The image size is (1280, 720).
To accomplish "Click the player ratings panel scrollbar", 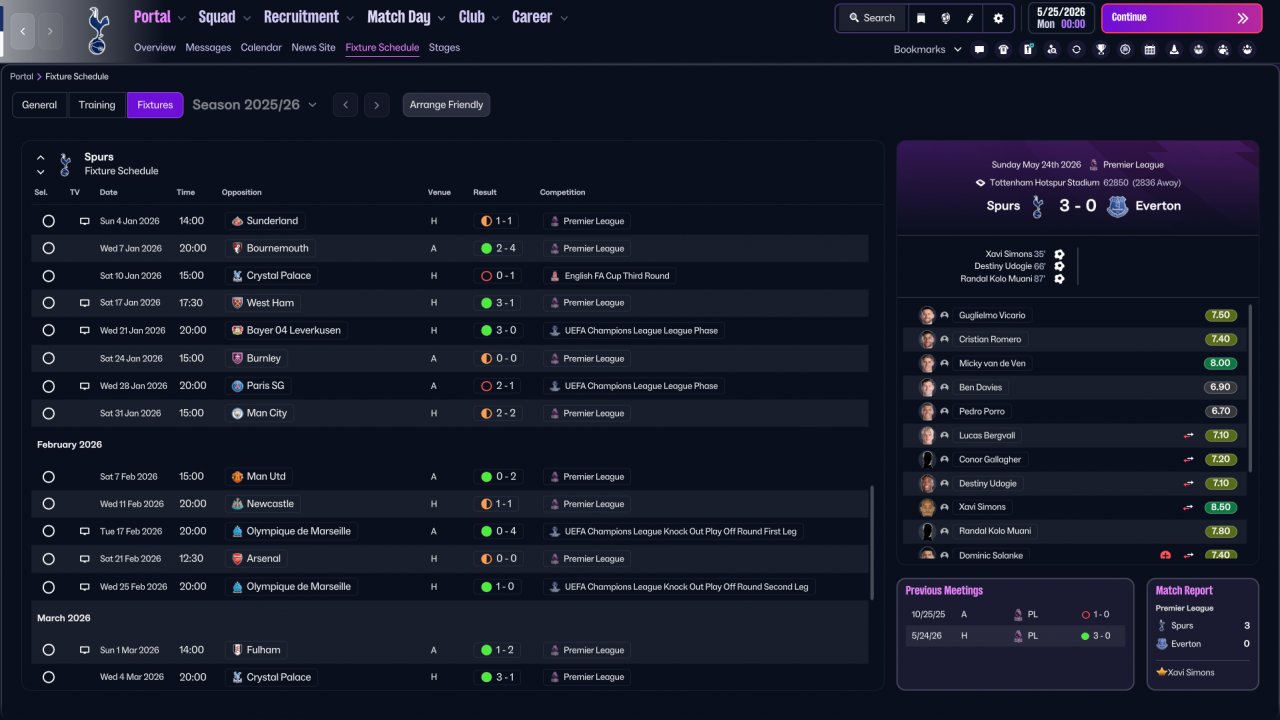I will tap(1250, 389).
